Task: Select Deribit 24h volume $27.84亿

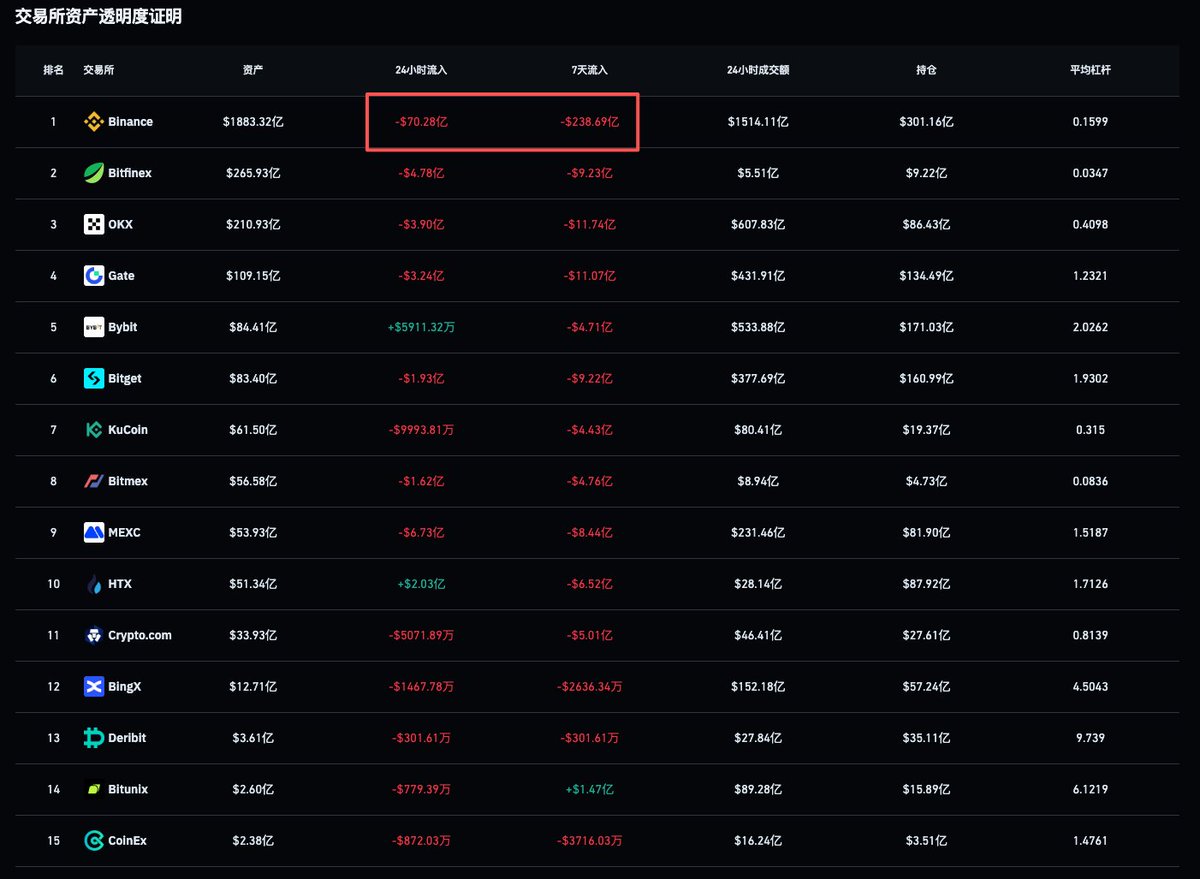Action: (x=758, y=738)
